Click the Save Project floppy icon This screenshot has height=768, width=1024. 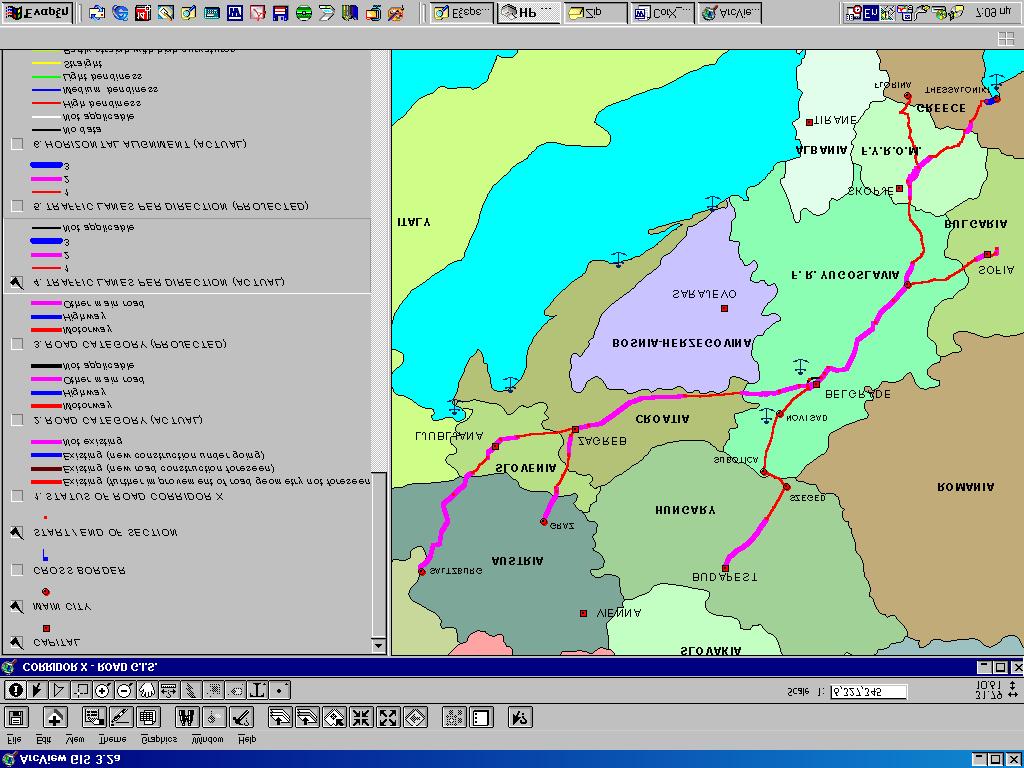[16, 718]
